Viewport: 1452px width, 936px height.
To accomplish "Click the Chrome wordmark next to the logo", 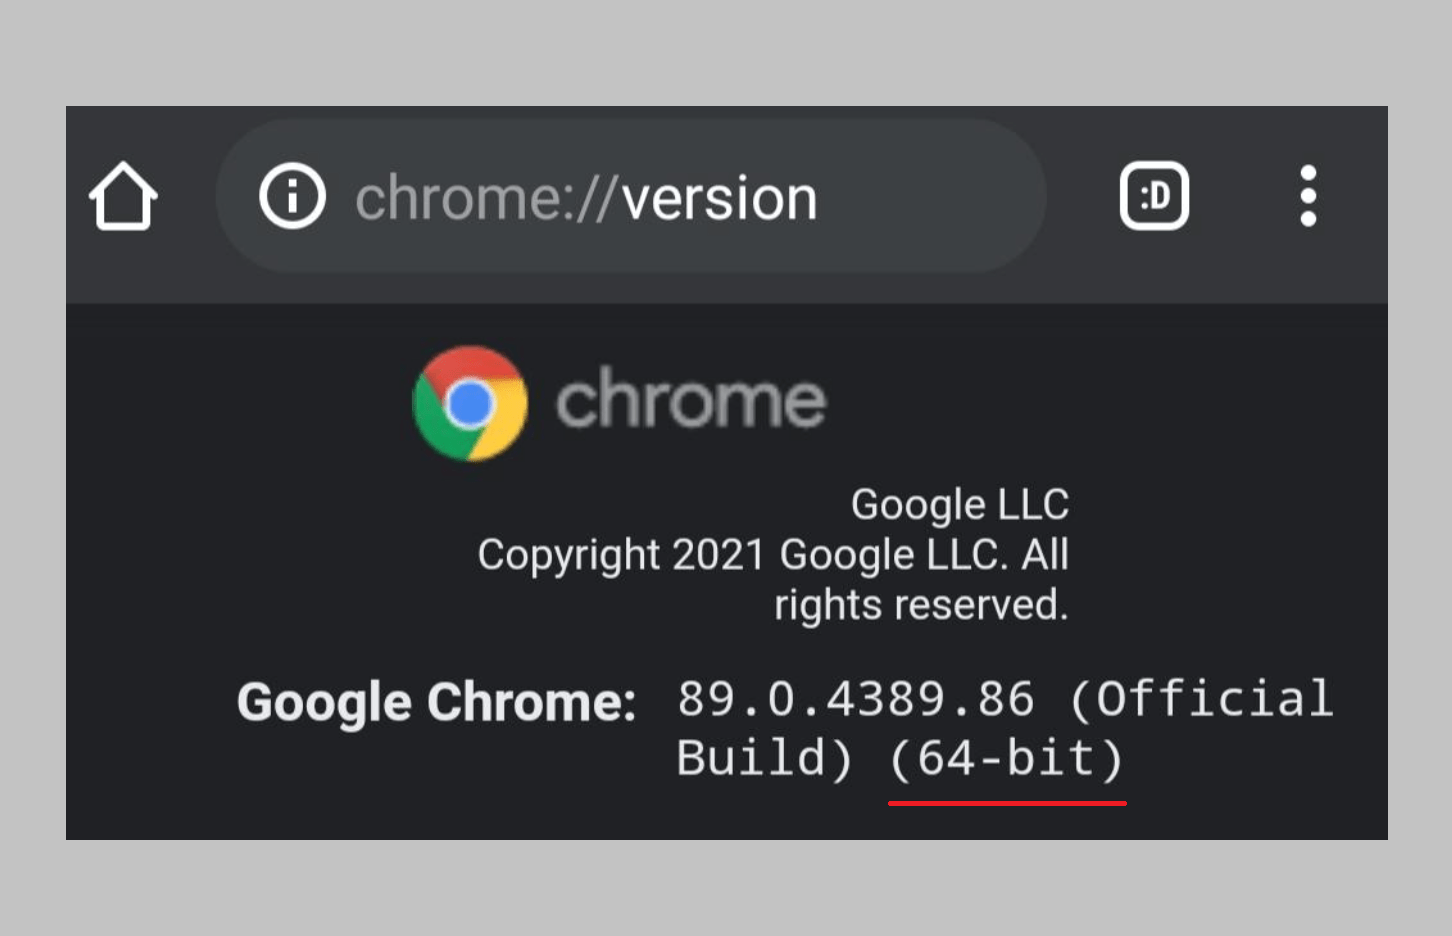I will pyautogui.click(x=691, y=400).
